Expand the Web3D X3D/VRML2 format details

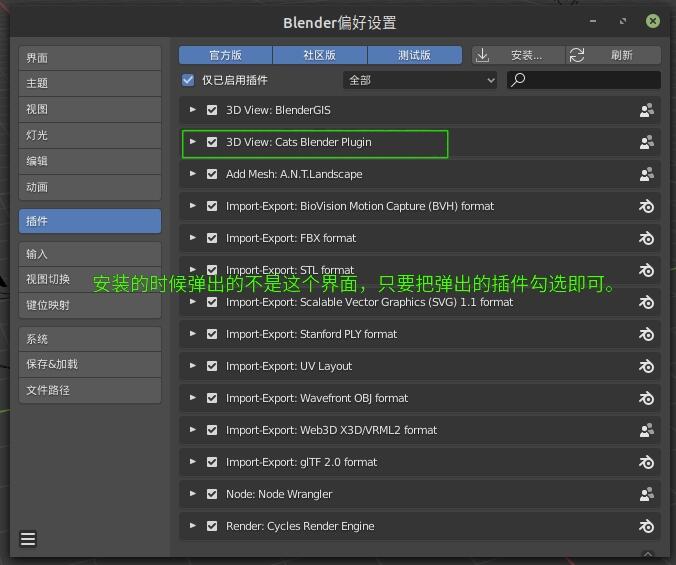point(193,430)
